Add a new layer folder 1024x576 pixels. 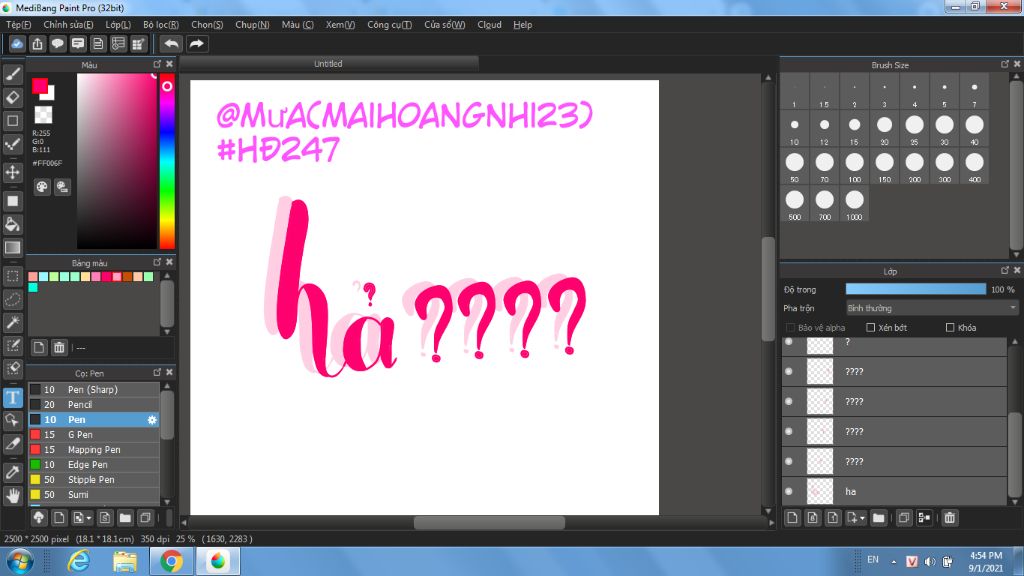(x=878, y=518)
